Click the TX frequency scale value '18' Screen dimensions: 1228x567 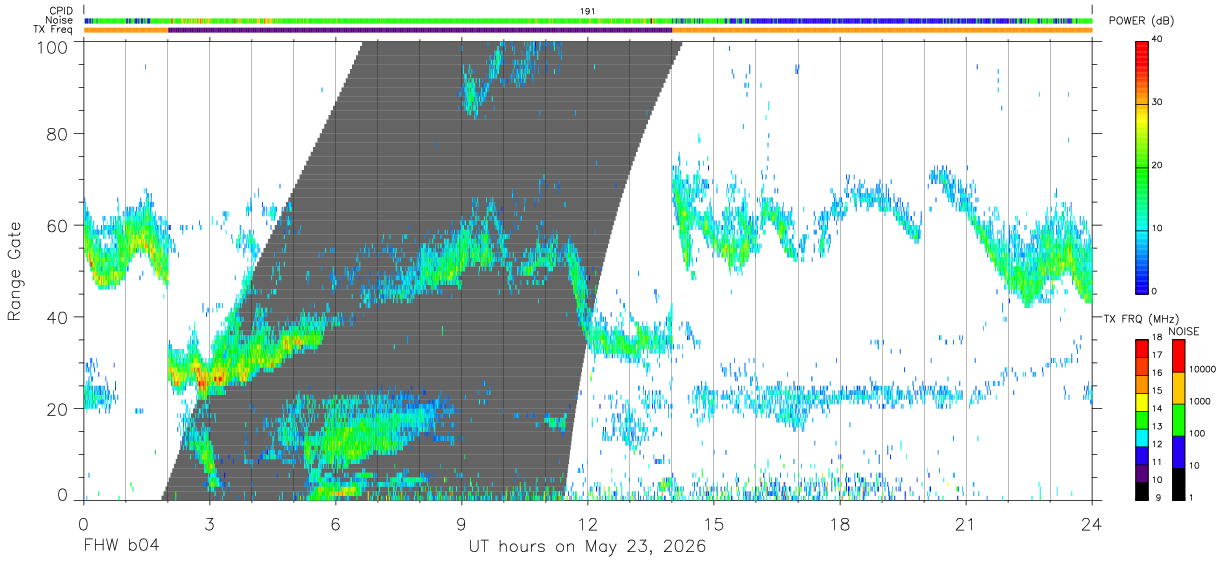[1158, 338]
